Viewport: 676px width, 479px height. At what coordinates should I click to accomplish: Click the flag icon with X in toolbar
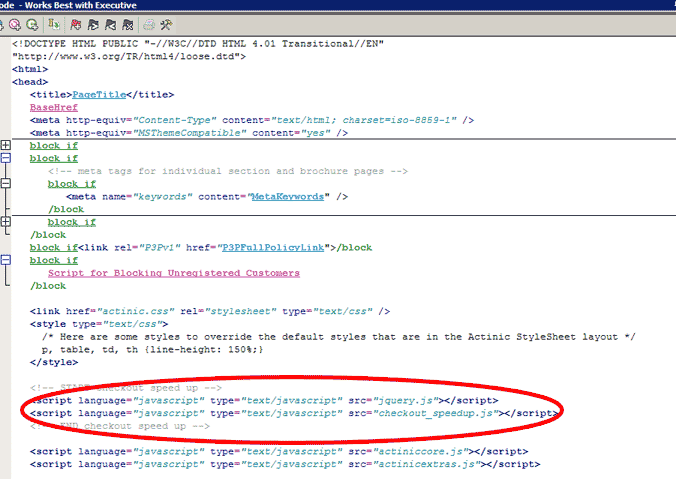(x=128, y=24)
